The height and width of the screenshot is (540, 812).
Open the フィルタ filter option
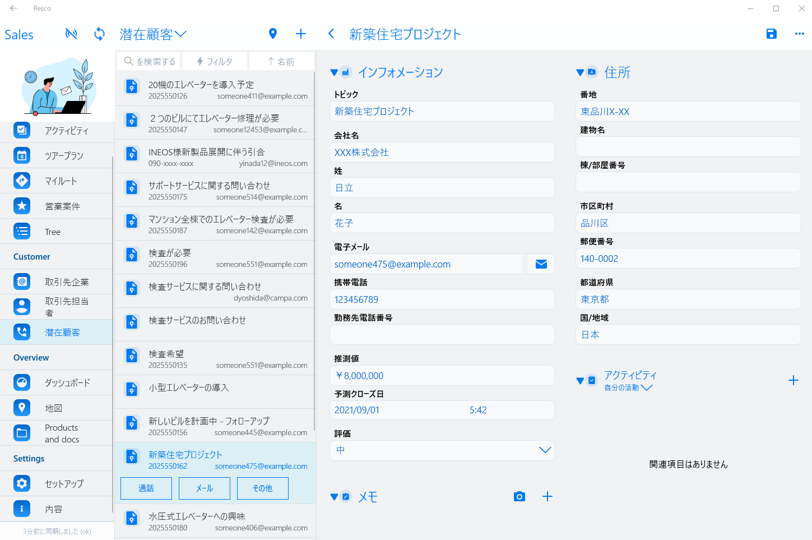coord(215,62)
